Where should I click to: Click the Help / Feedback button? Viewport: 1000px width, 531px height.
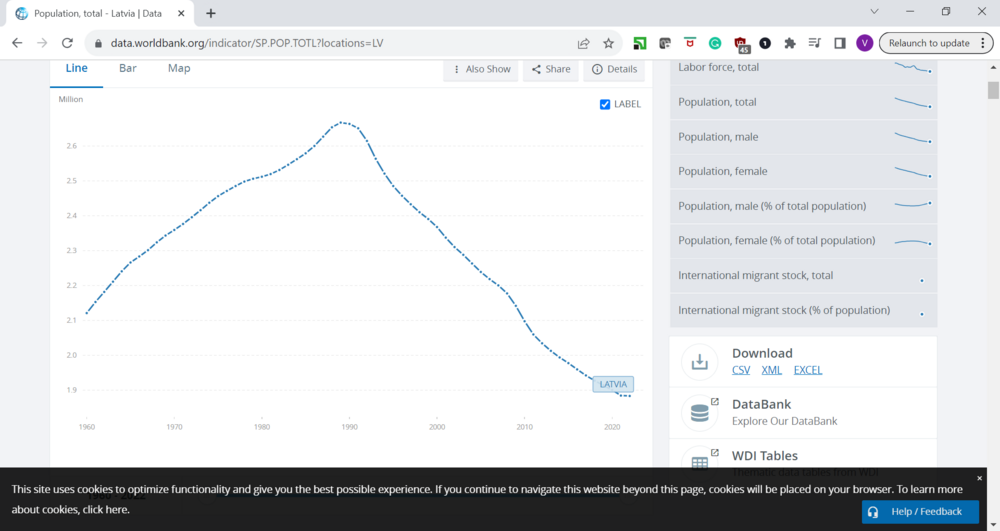tap(920, 511)
